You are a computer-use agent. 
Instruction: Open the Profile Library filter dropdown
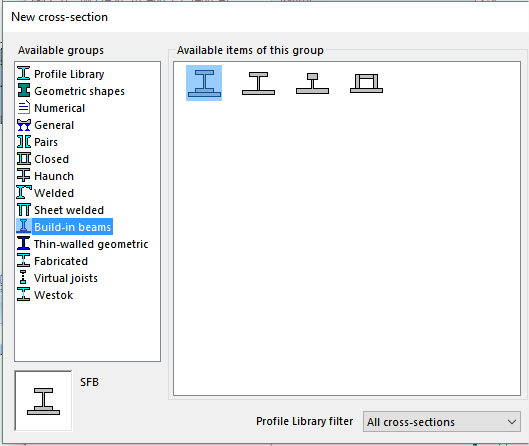tap(442, 422)
